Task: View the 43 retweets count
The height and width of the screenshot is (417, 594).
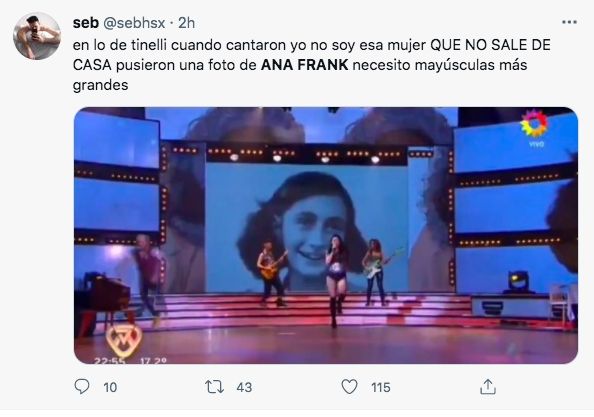Action: point(244,387)
